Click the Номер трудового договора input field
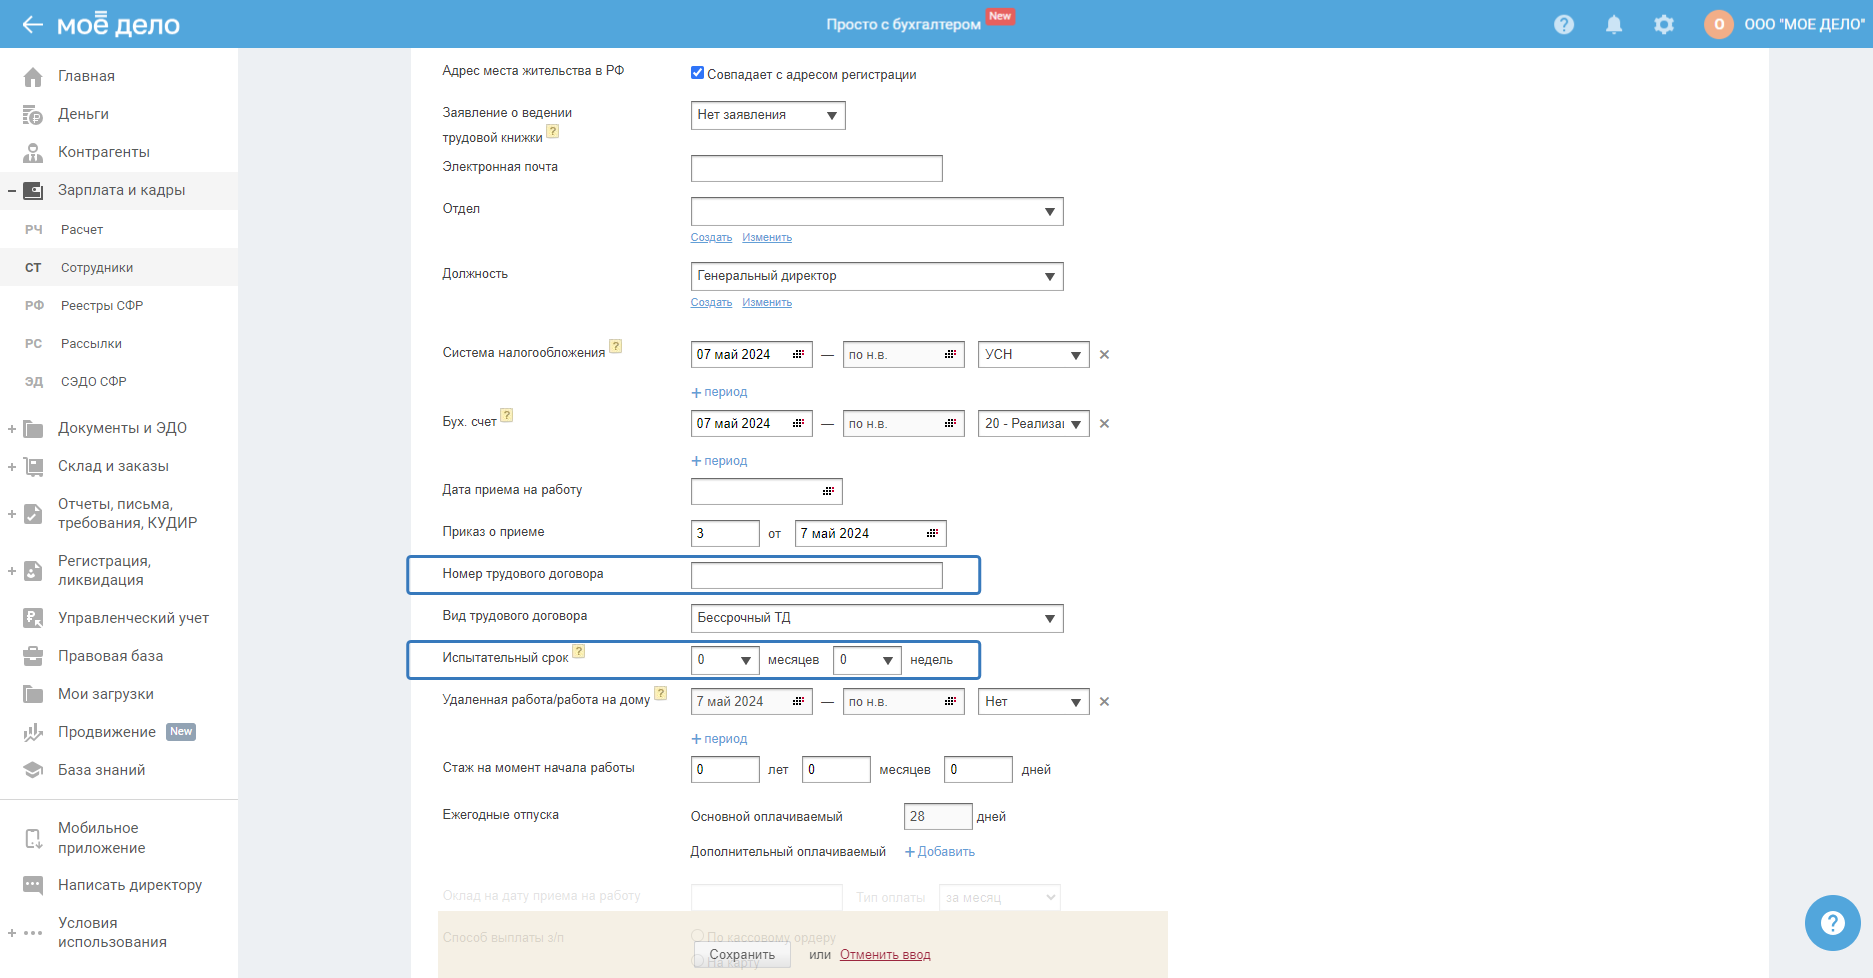 [x=817, y=576]
